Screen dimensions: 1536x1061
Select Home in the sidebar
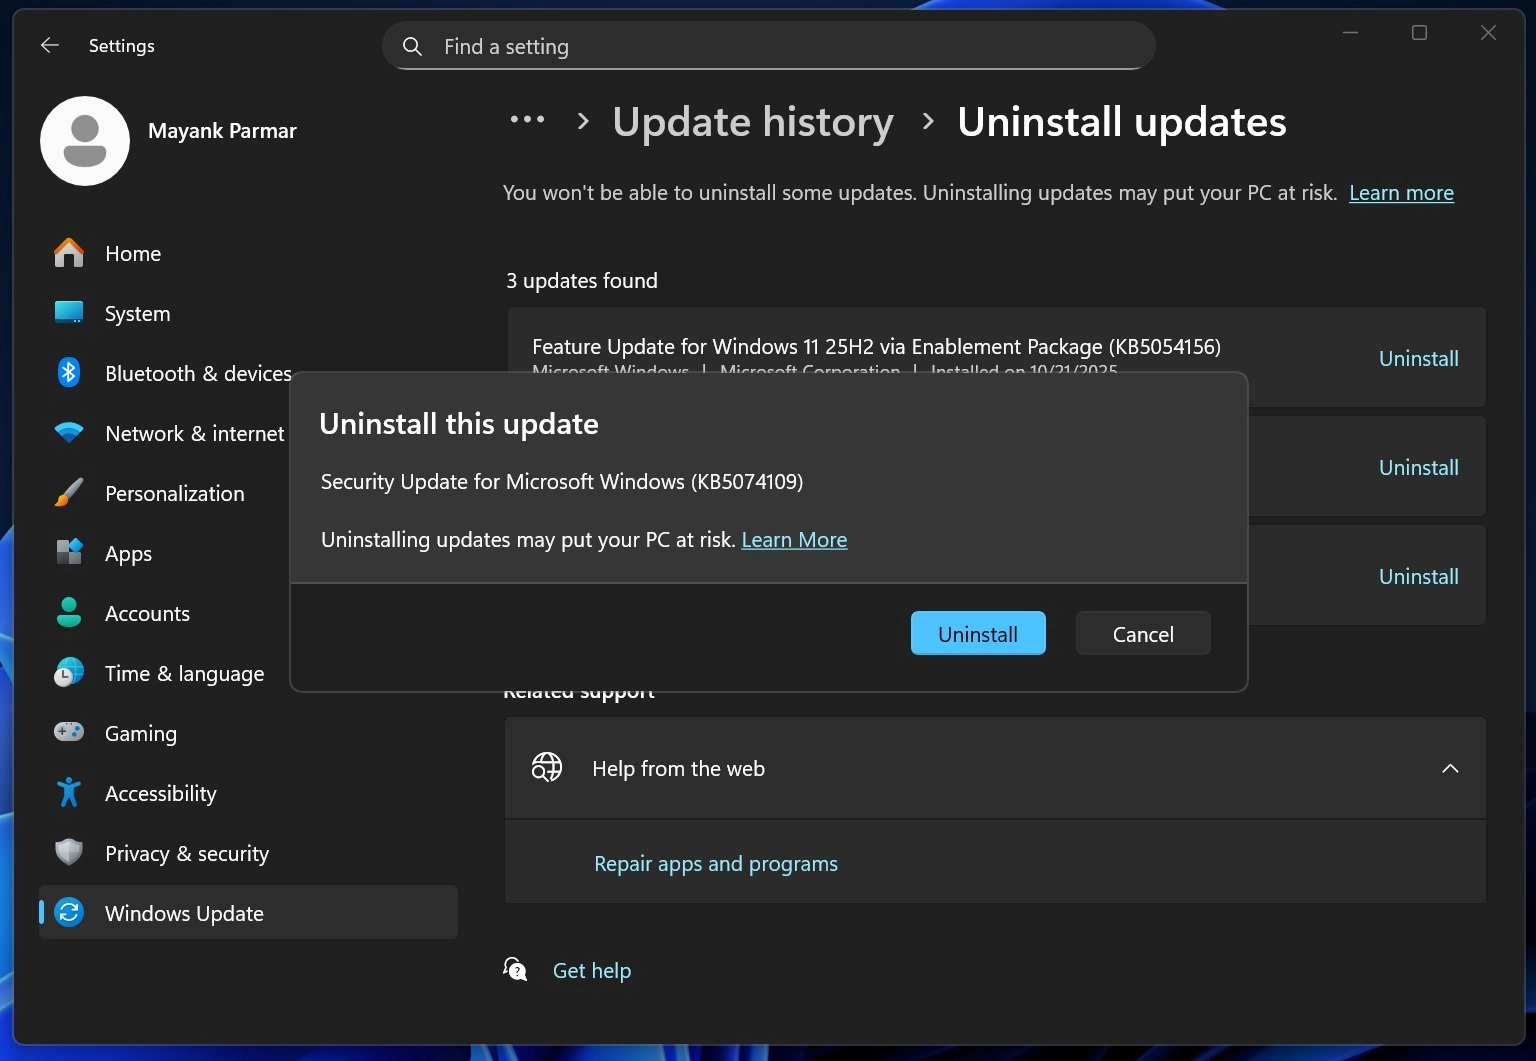(132, 253)
